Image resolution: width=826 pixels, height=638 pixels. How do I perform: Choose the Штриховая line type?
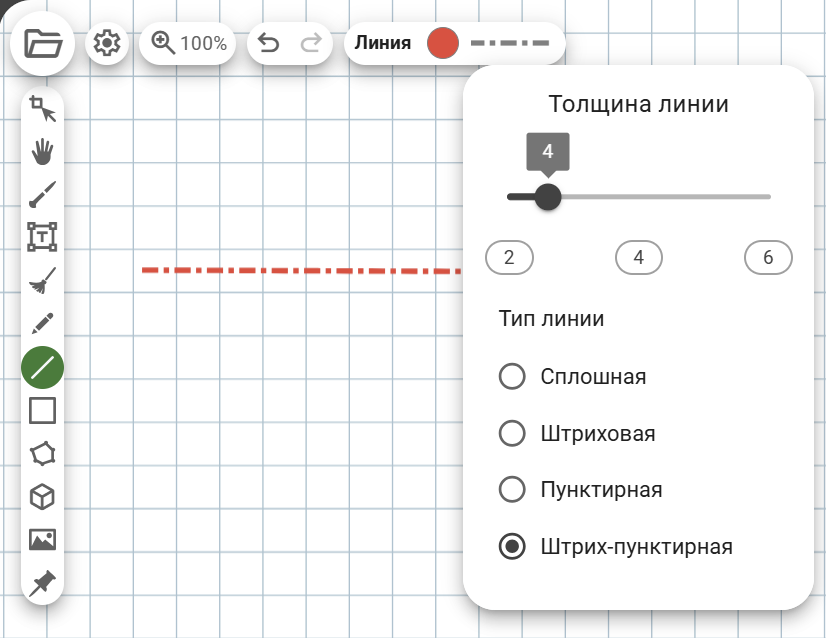click(x=512, y=433)
